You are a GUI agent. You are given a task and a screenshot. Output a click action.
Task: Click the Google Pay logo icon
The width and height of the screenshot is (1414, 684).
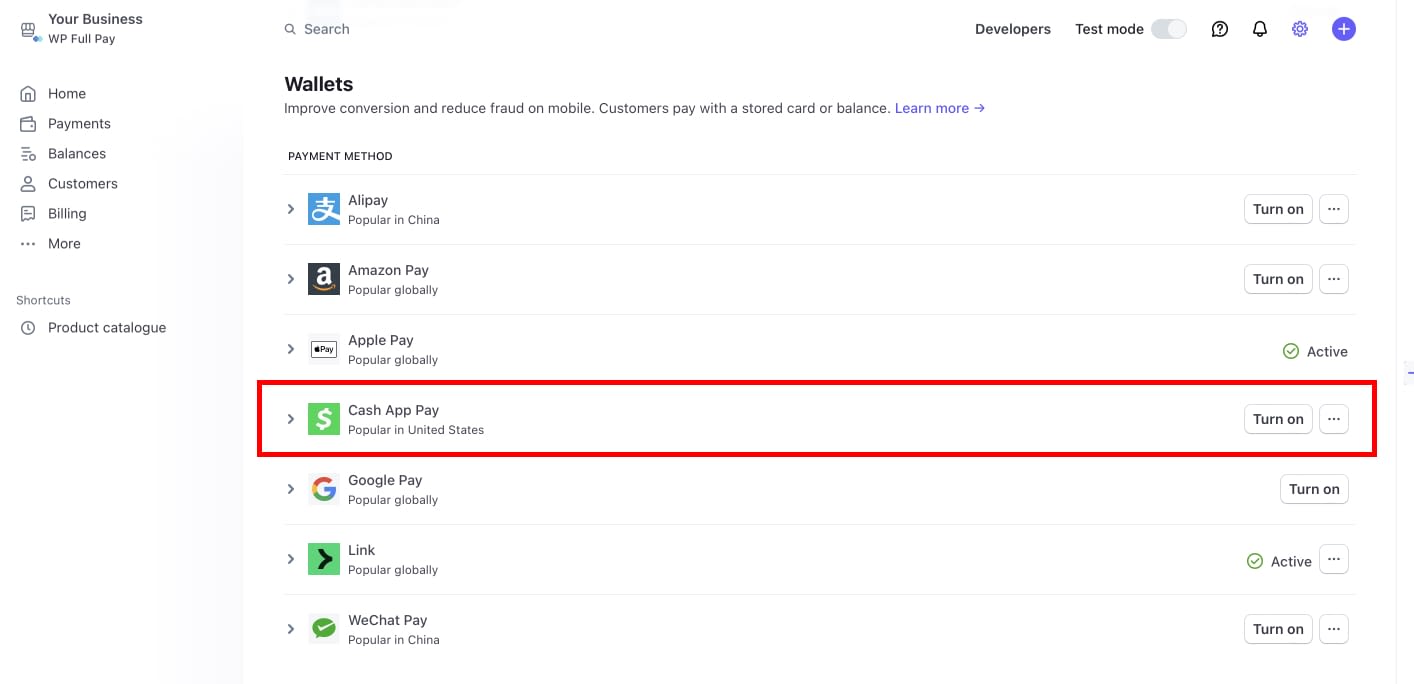point(323,489)
